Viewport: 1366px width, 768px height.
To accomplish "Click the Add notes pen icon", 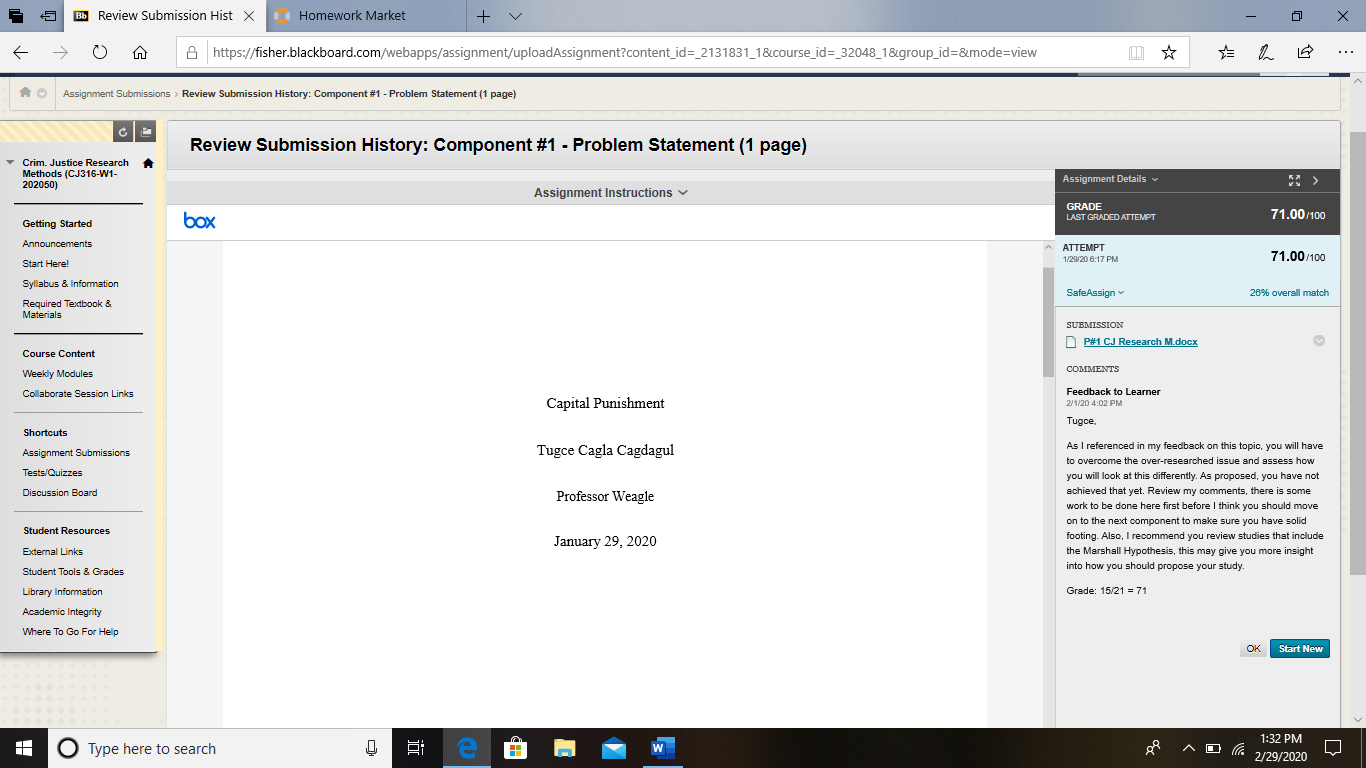I will click(1266, 52).
